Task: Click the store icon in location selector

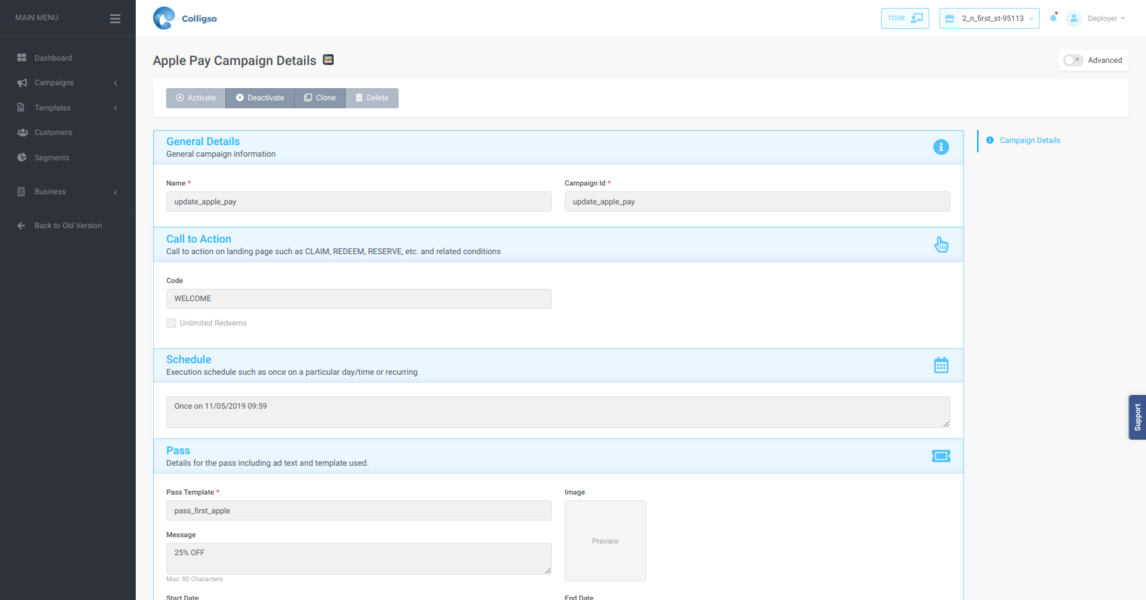Action: point(949,18)
